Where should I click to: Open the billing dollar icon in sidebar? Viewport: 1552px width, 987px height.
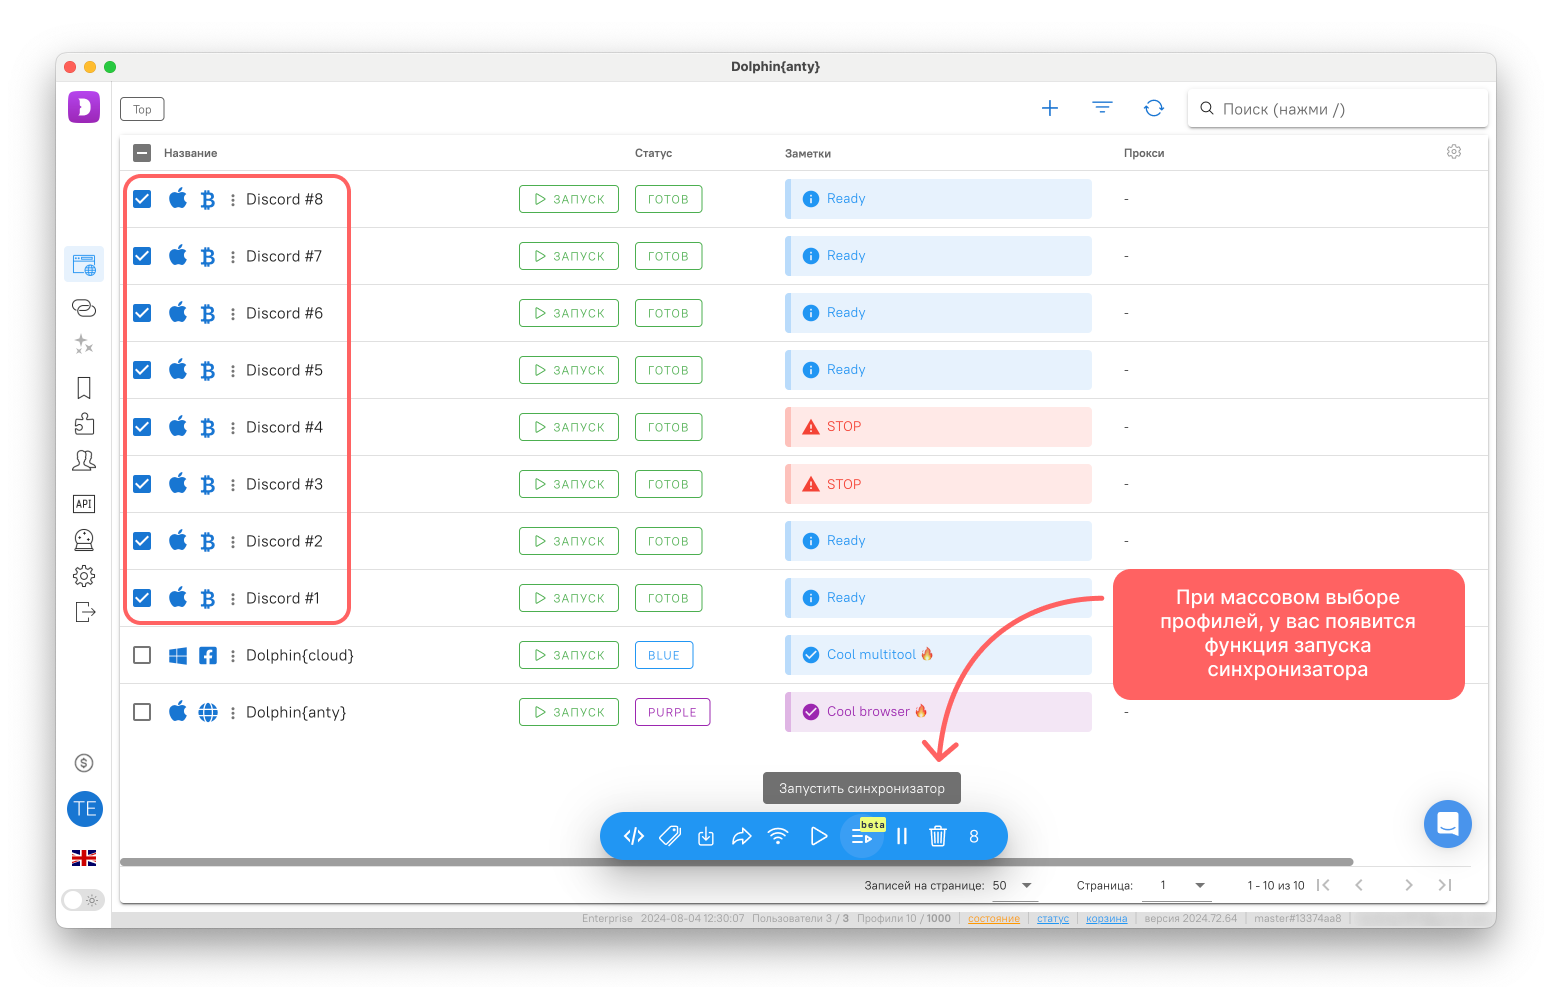point(84,763)
